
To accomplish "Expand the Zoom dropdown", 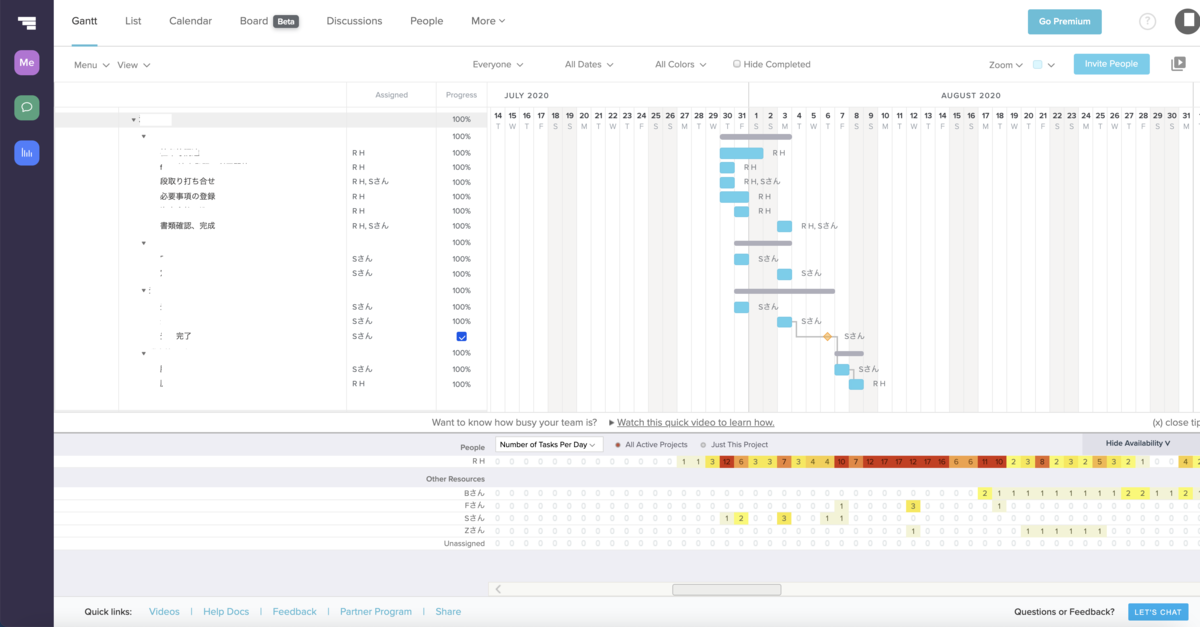I will click(x=1006, y=65).
